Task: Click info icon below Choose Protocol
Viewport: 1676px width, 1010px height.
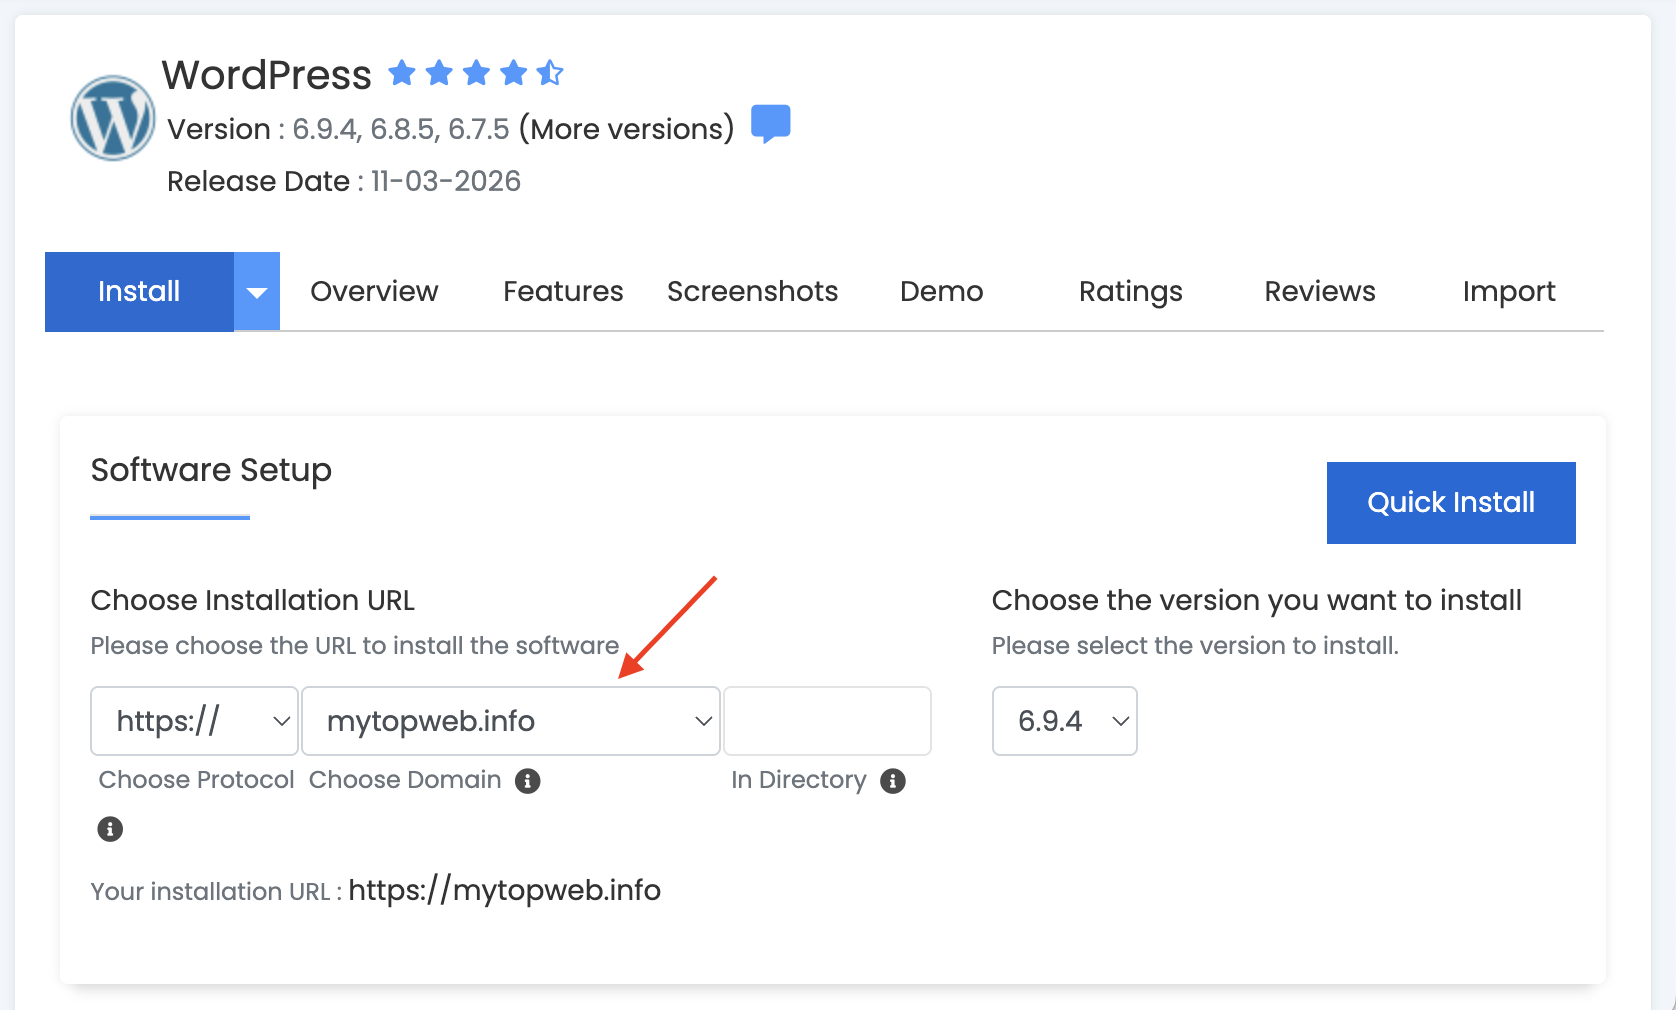Action: click(110, 829)
